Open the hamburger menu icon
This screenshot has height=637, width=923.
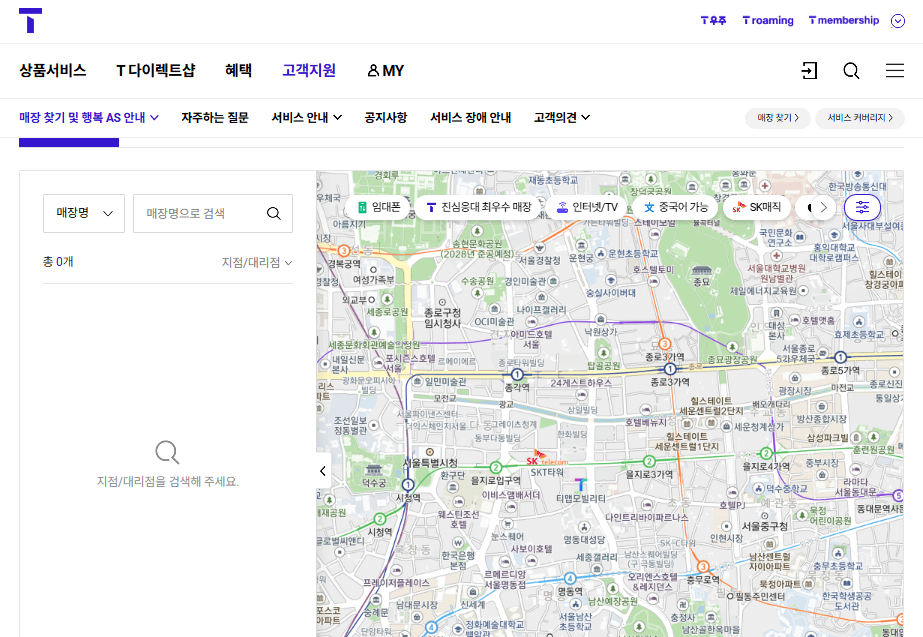pyautogui.click(x=895, y=71)
